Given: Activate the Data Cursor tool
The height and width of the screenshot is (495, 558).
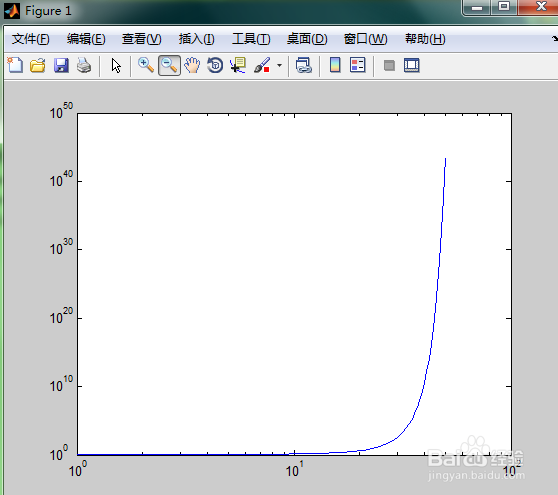Looking at the screenshot, I should [238, 65].
